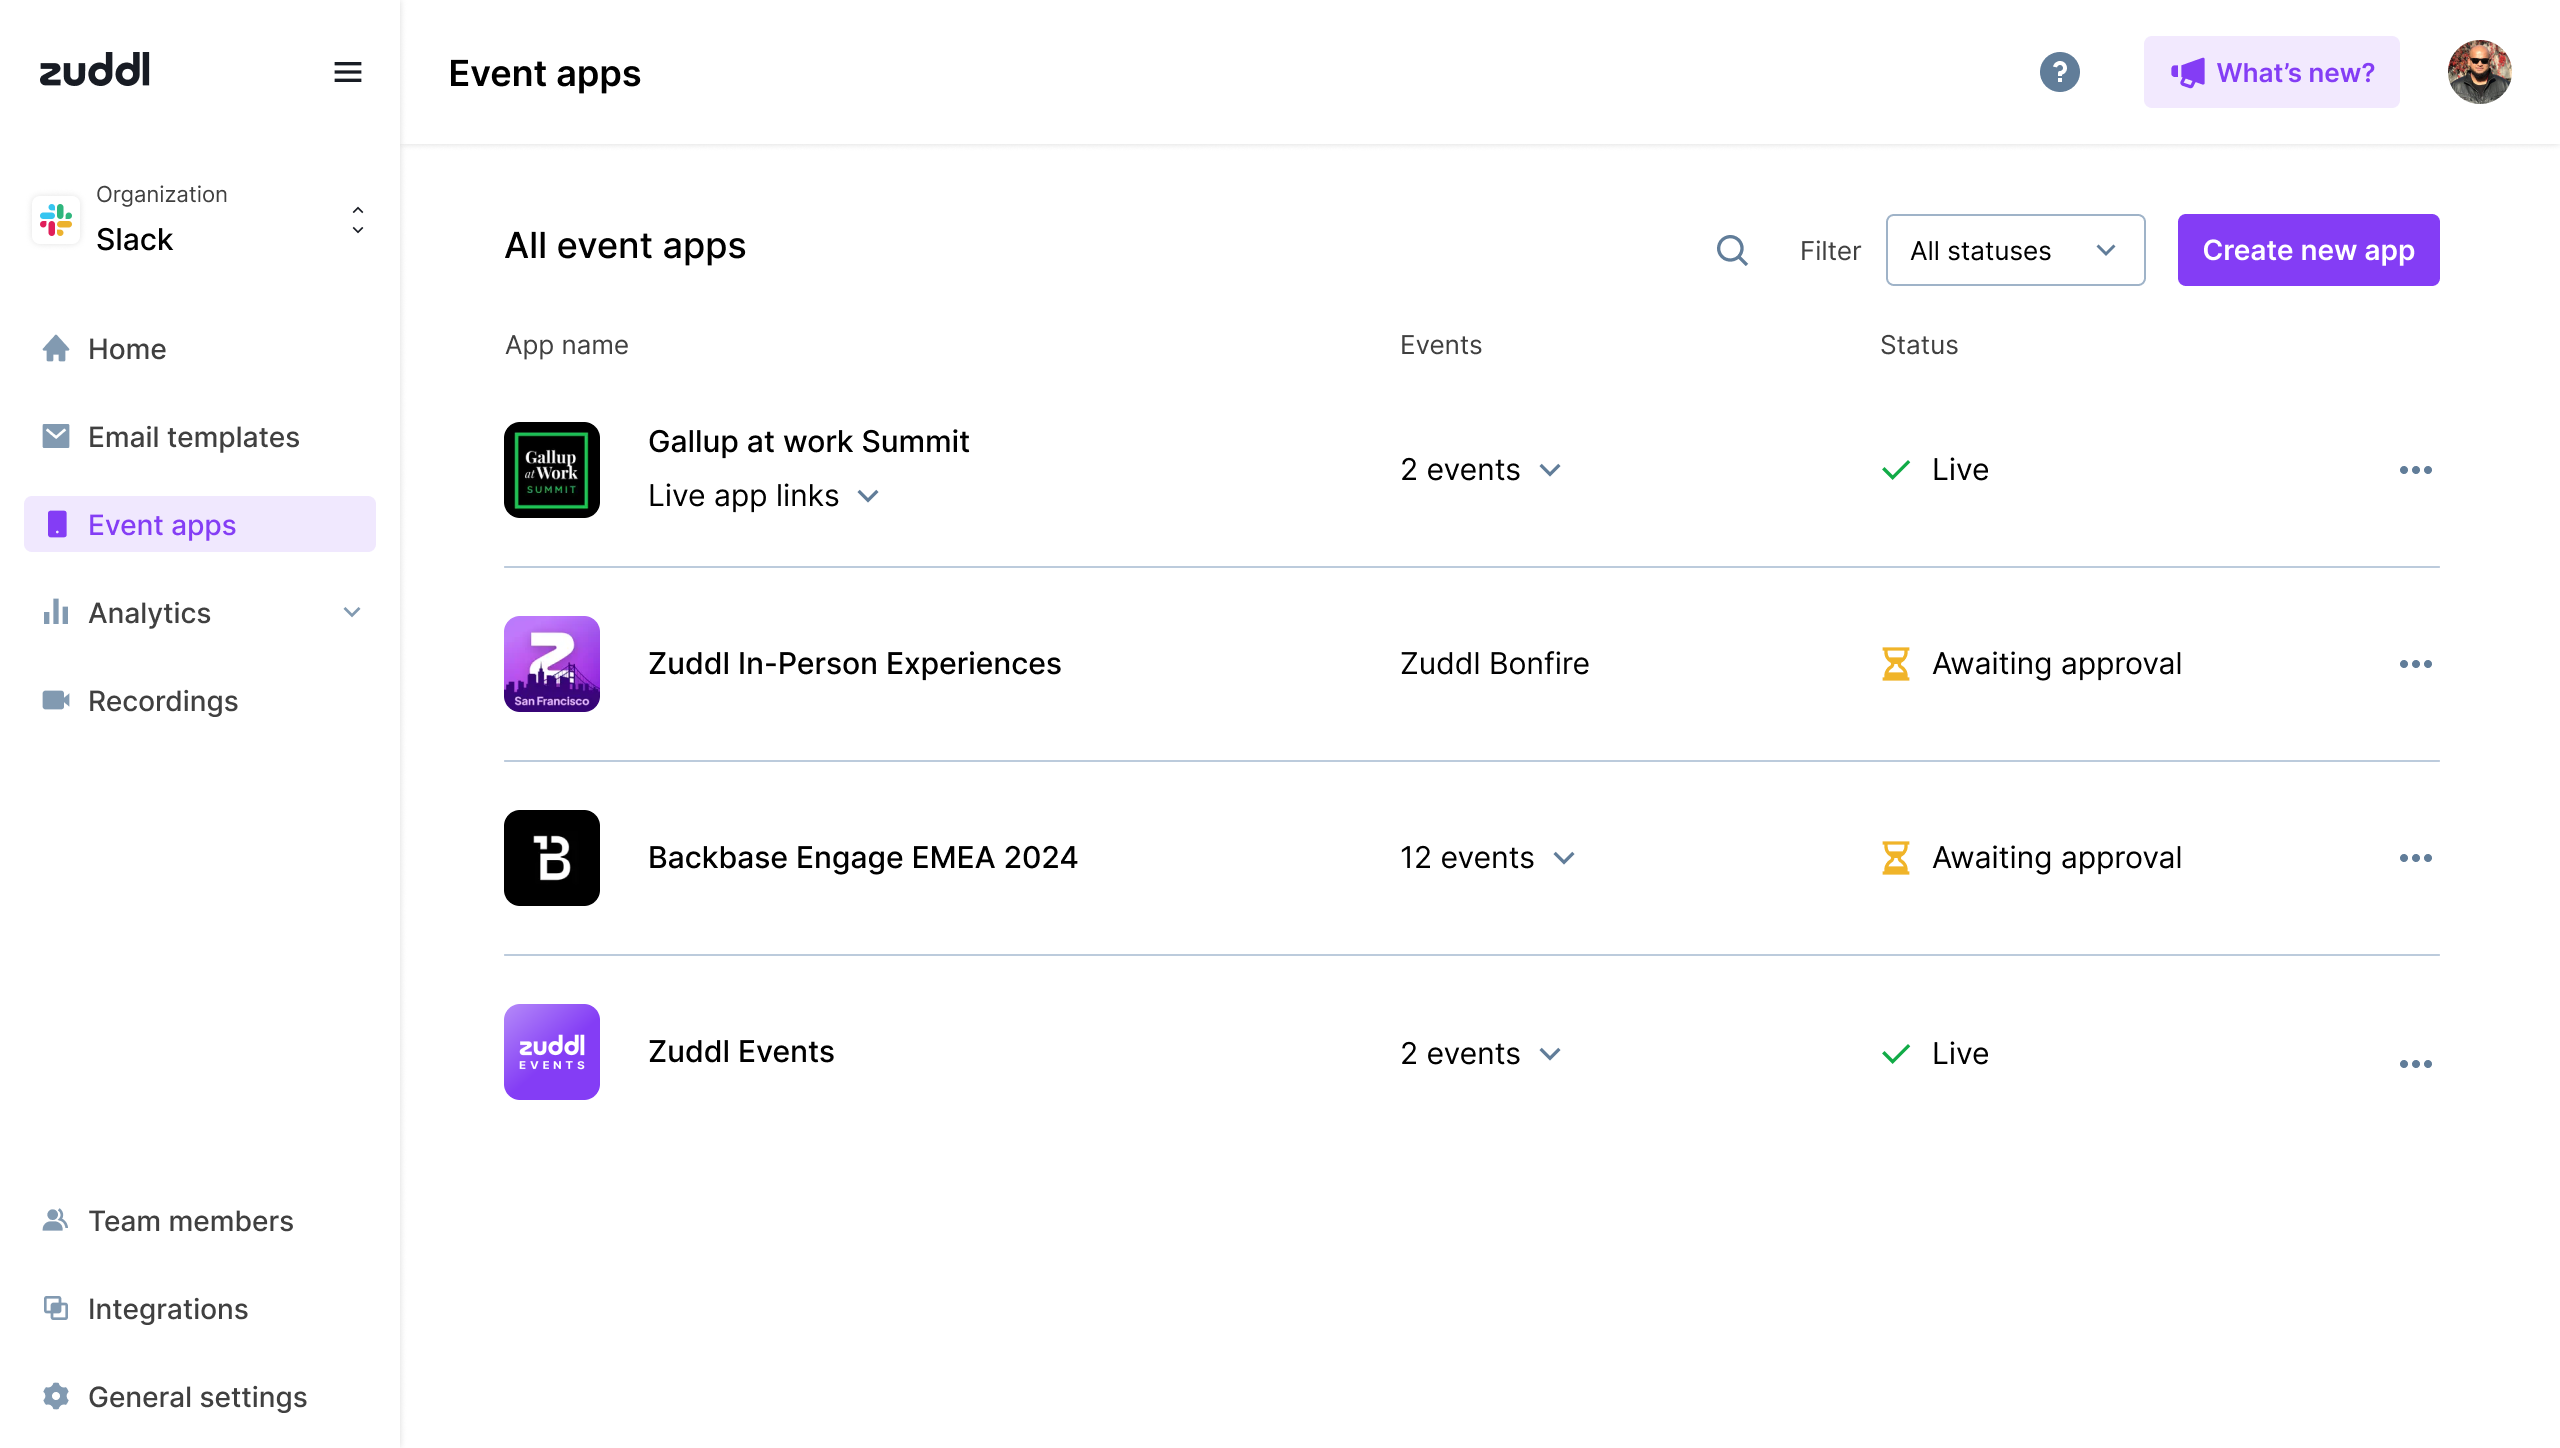
Task: Click the All event apps heading
Action: pyautogui.click(x=625, y=246)
